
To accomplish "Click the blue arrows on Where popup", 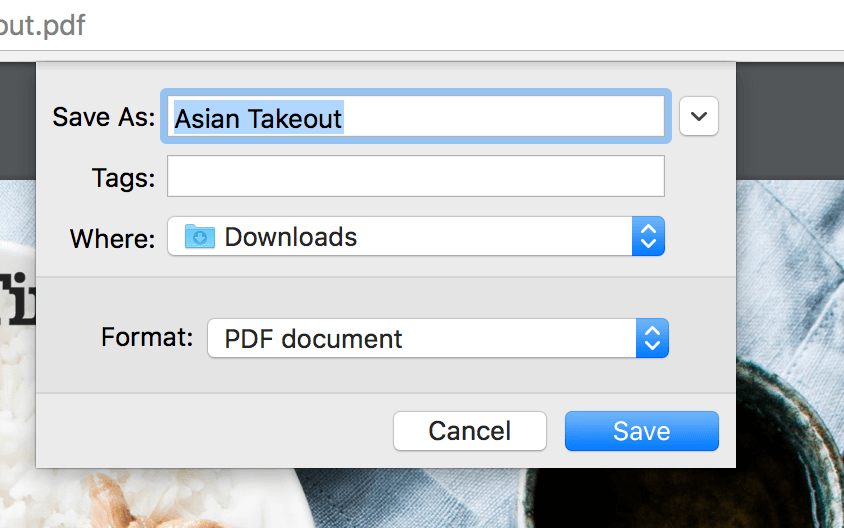I will tap(648, 237).
